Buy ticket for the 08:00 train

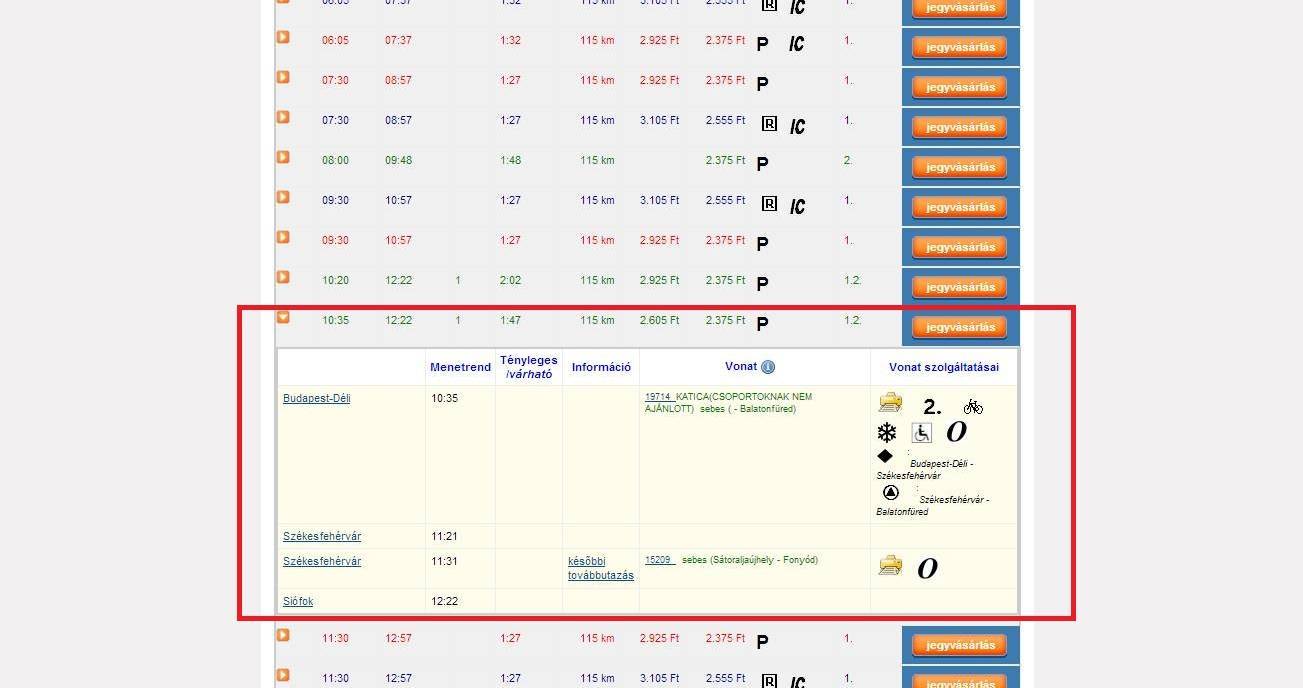click(x=960, y=167)
